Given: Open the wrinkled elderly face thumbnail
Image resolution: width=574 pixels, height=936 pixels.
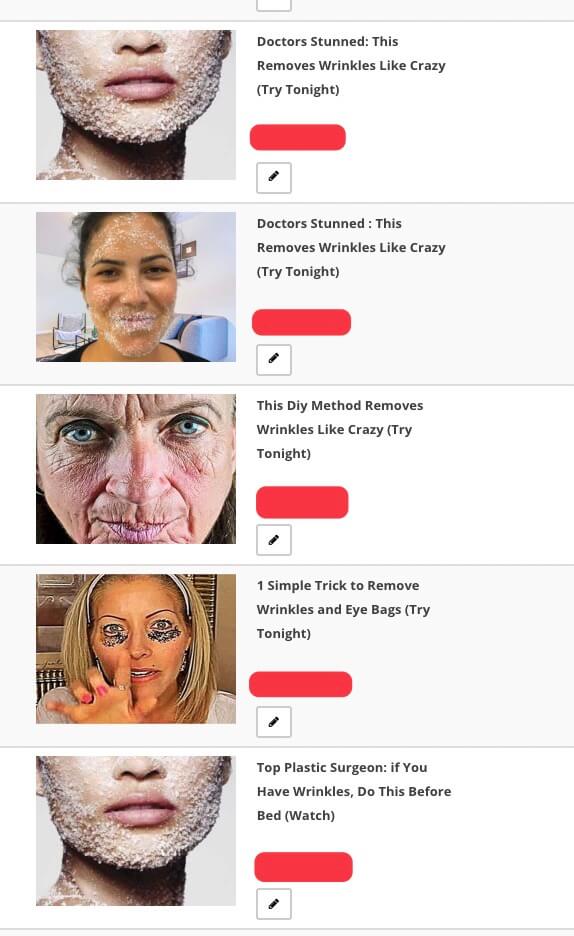Looking at the screenshot, I should 136,469.
